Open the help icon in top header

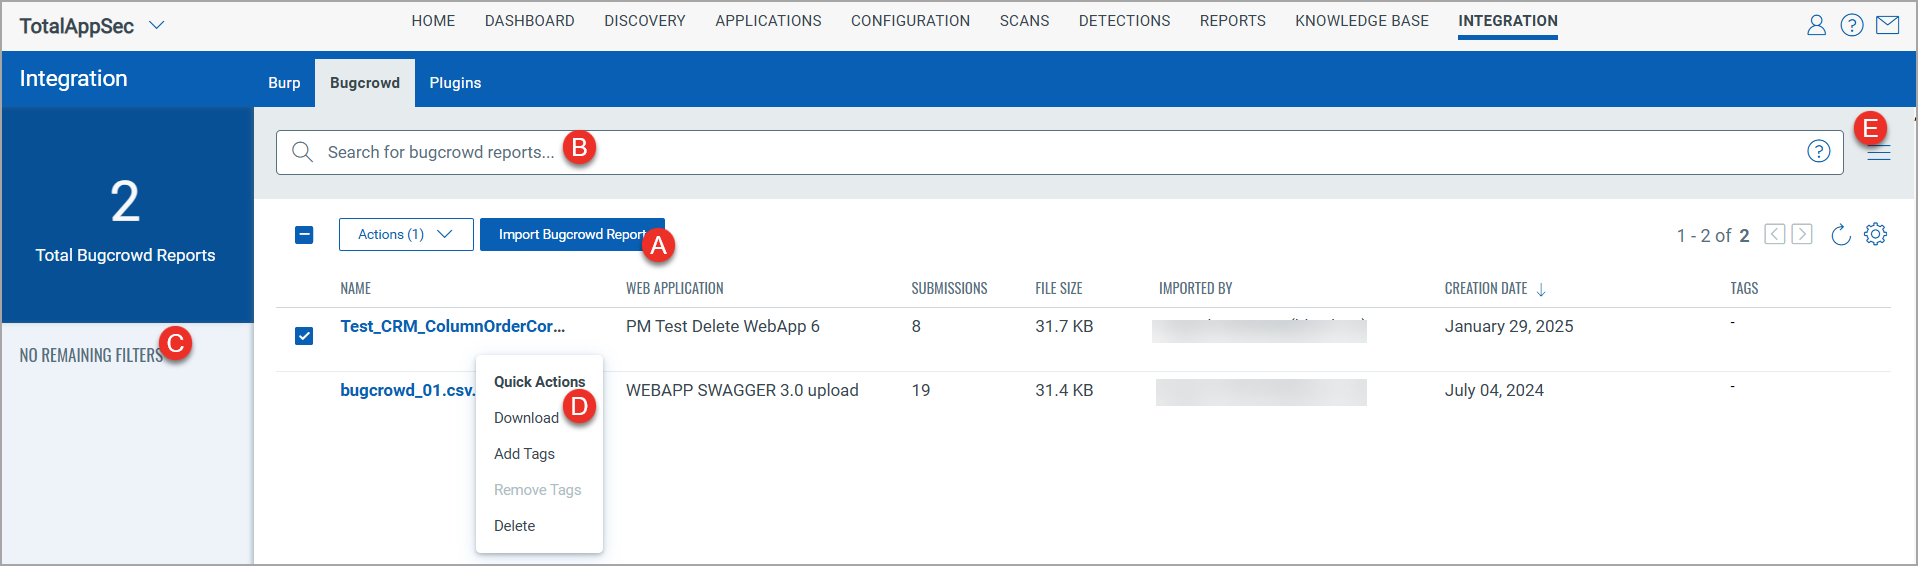point(1852,25)
